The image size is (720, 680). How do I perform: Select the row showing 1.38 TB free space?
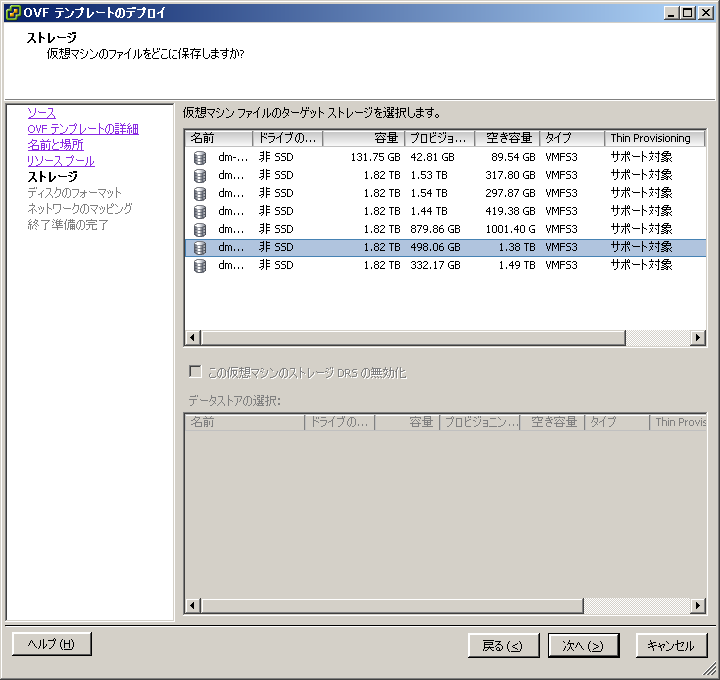coord(445,247)
